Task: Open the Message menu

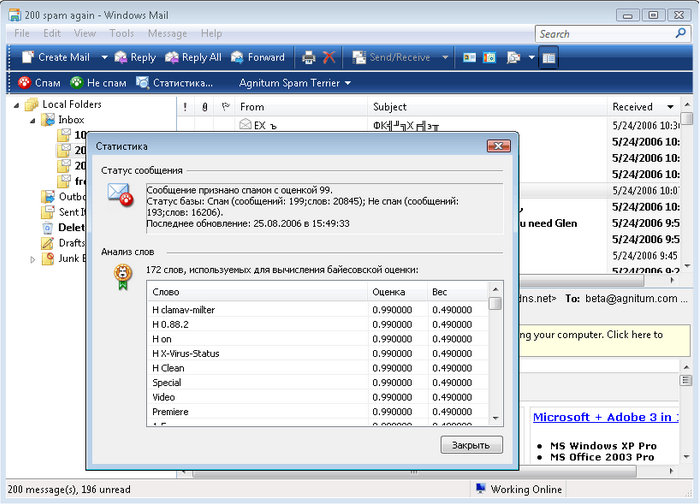Action: (167, 33)
